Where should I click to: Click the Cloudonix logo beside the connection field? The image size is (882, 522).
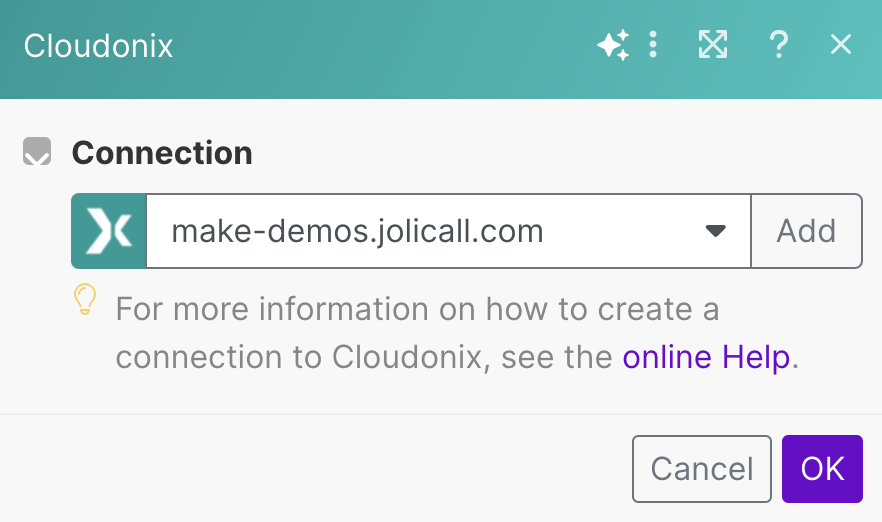coord(109,231)
